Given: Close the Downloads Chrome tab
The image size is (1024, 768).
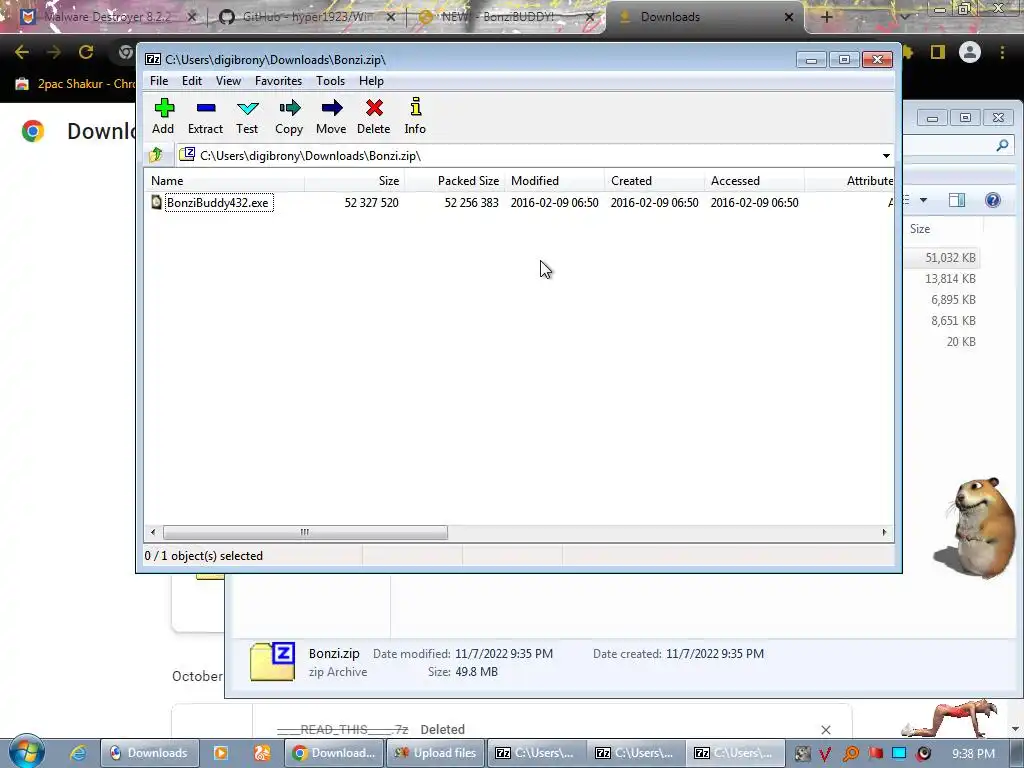Looking at the screenshot, I should (x=789, y=18).
